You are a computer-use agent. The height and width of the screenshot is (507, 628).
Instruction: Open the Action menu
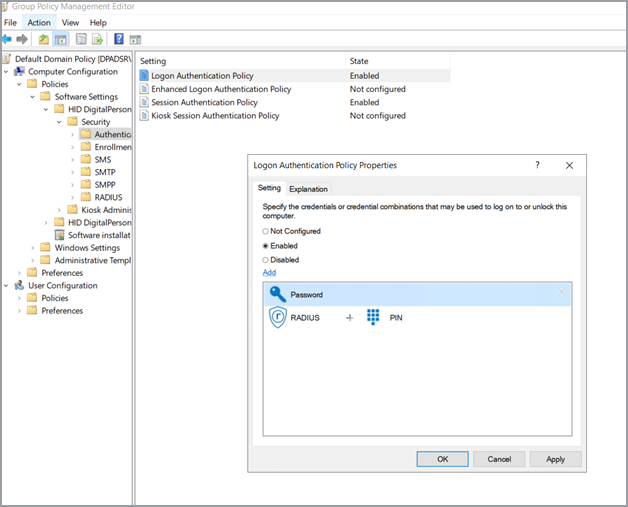39,22
